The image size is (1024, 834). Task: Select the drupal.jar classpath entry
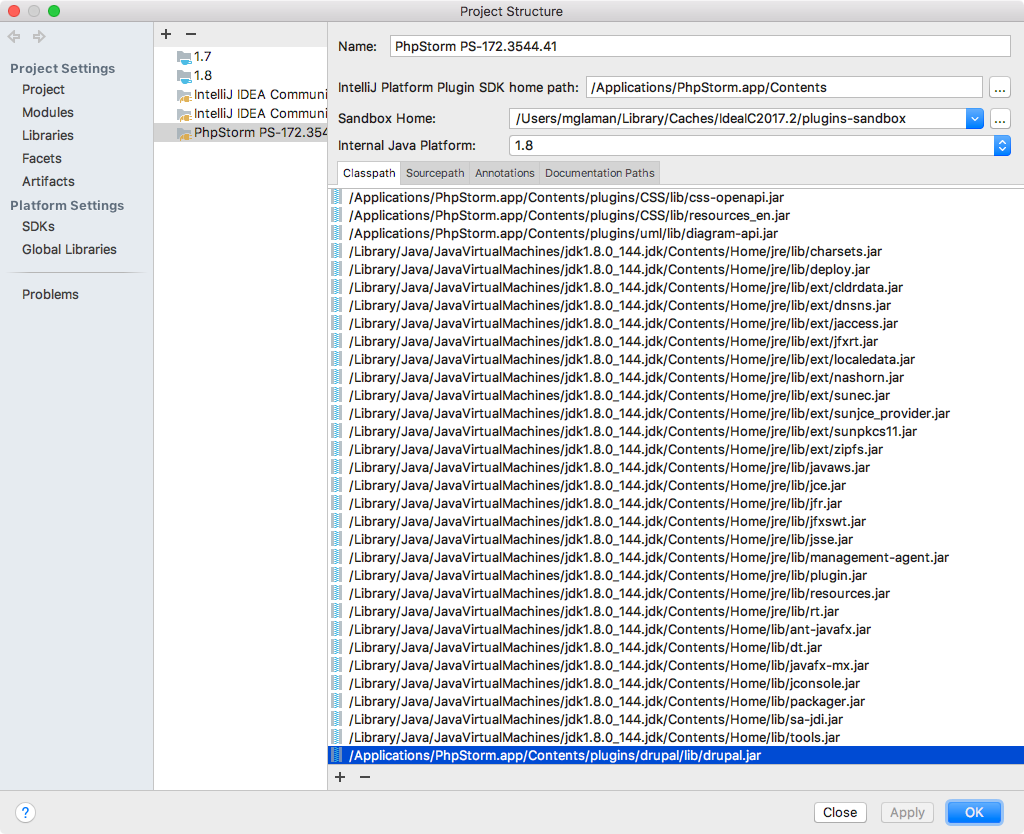click(x=676, y=755)
